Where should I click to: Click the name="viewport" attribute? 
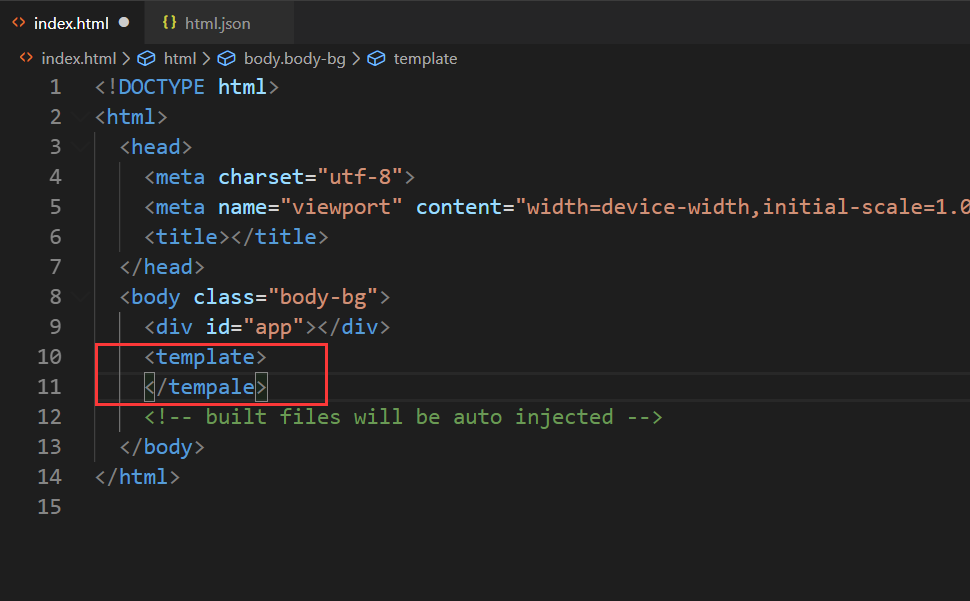click(x=311, y=207)
